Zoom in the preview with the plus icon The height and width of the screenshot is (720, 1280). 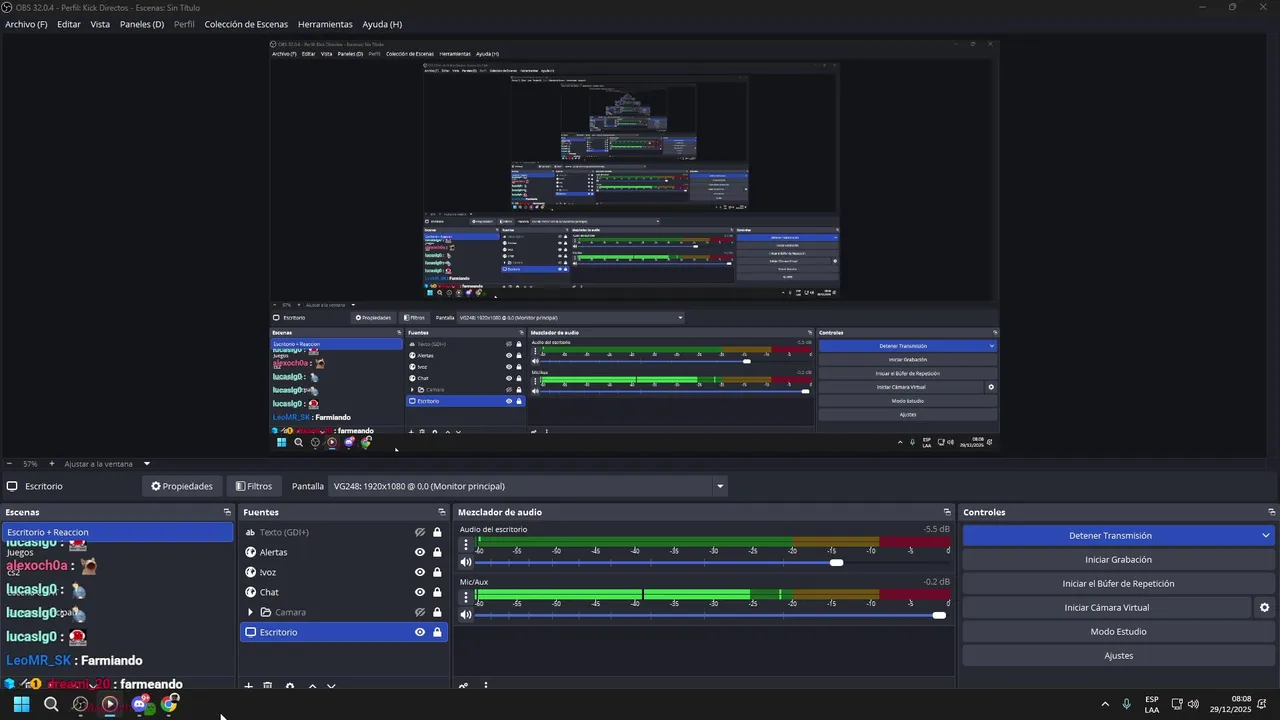click(x=52, y=464)
